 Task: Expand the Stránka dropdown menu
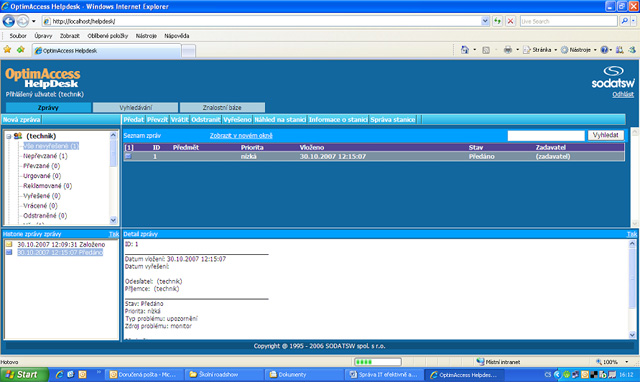pos(556,50)
